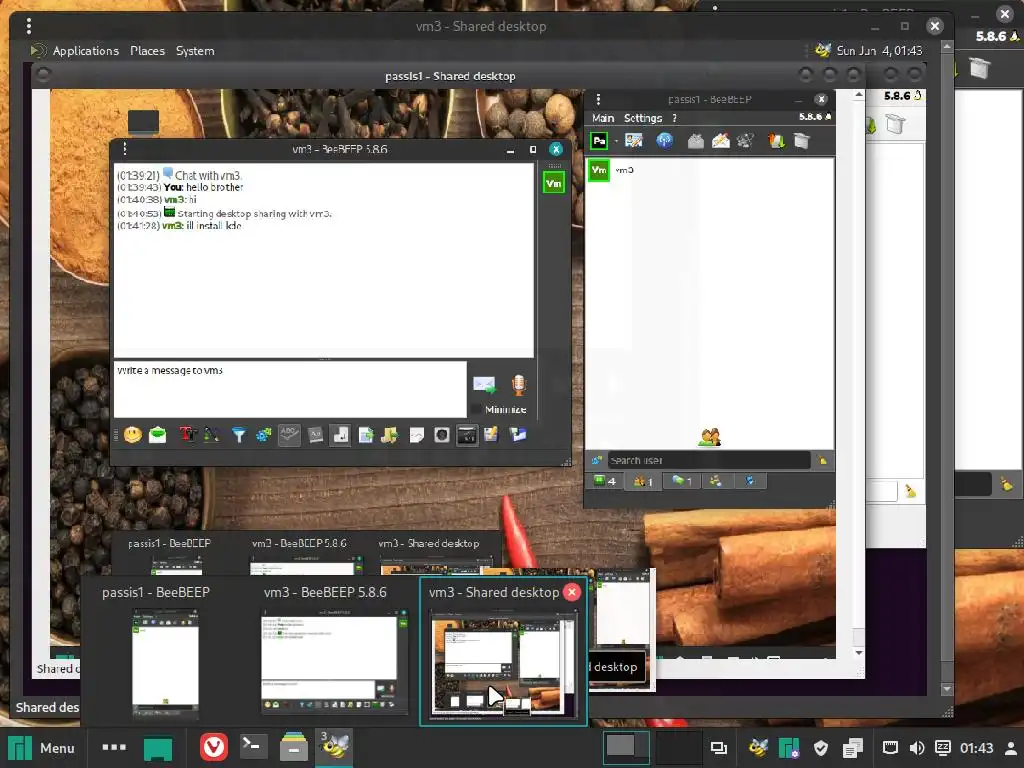The height and width of the screenshot is (768, 1024).
Task: Click the Pa user status avatar button
Action: [x=599, y=140]
